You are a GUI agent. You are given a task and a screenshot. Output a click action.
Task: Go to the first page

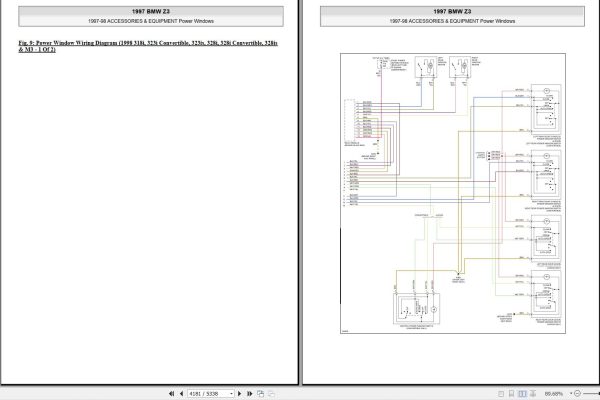coord(171,393)
